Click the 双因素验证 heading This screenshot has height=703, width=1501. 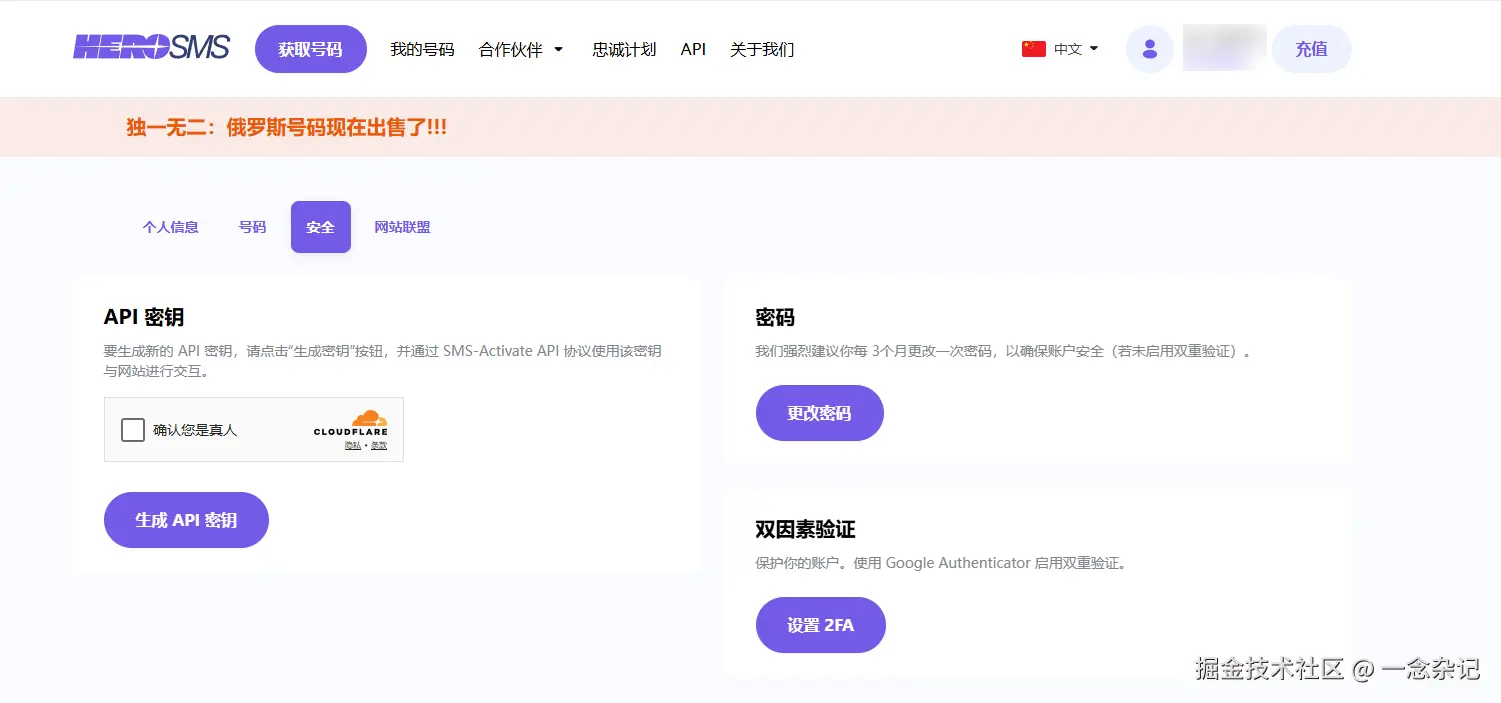tap(805, 529)
